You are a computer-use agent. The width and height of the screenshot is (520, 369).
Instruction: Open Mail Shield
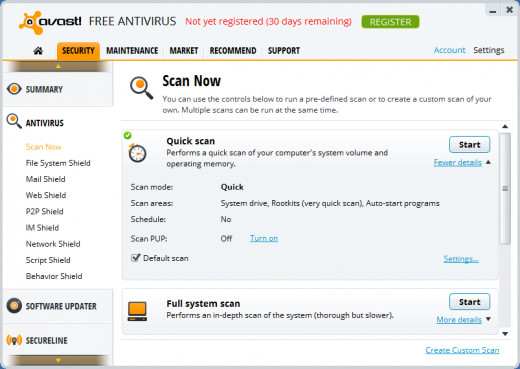[x=45, y=179]
